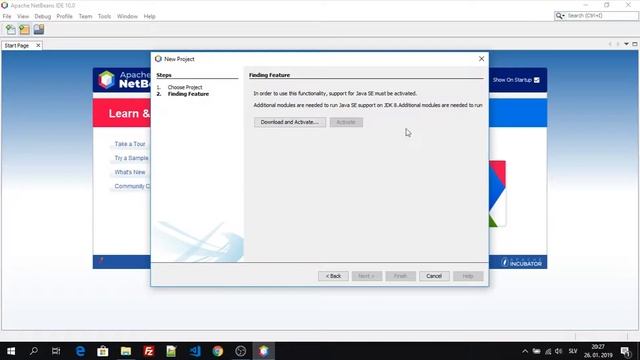This screenshot has height=360, width=640.
Task: Open the View menu
Action: [x=23, y=16]
